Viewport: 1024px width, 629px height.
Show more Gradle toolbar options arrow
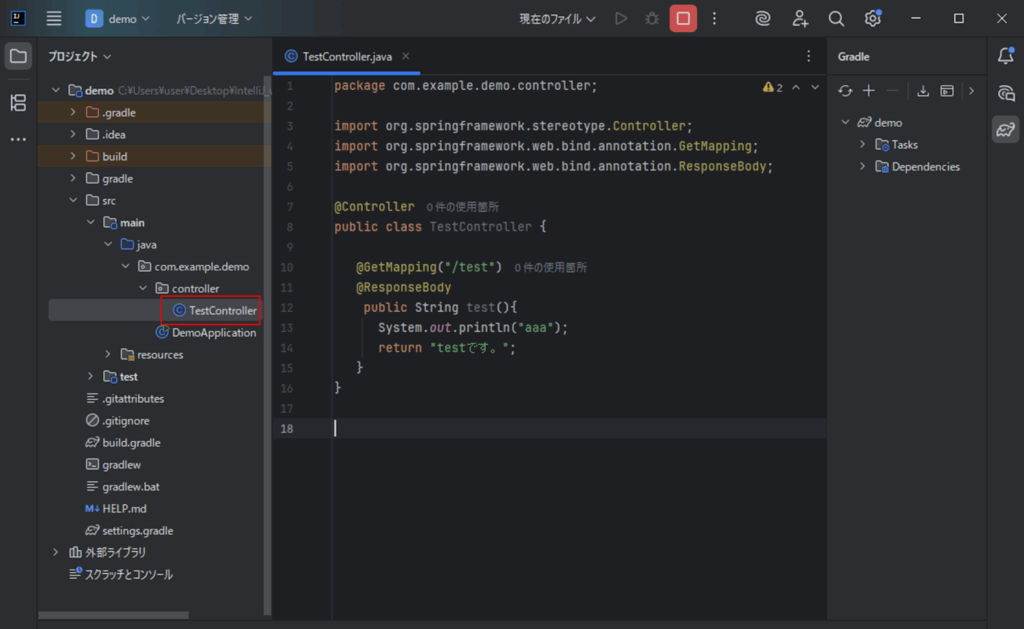[x=971, y=91]
